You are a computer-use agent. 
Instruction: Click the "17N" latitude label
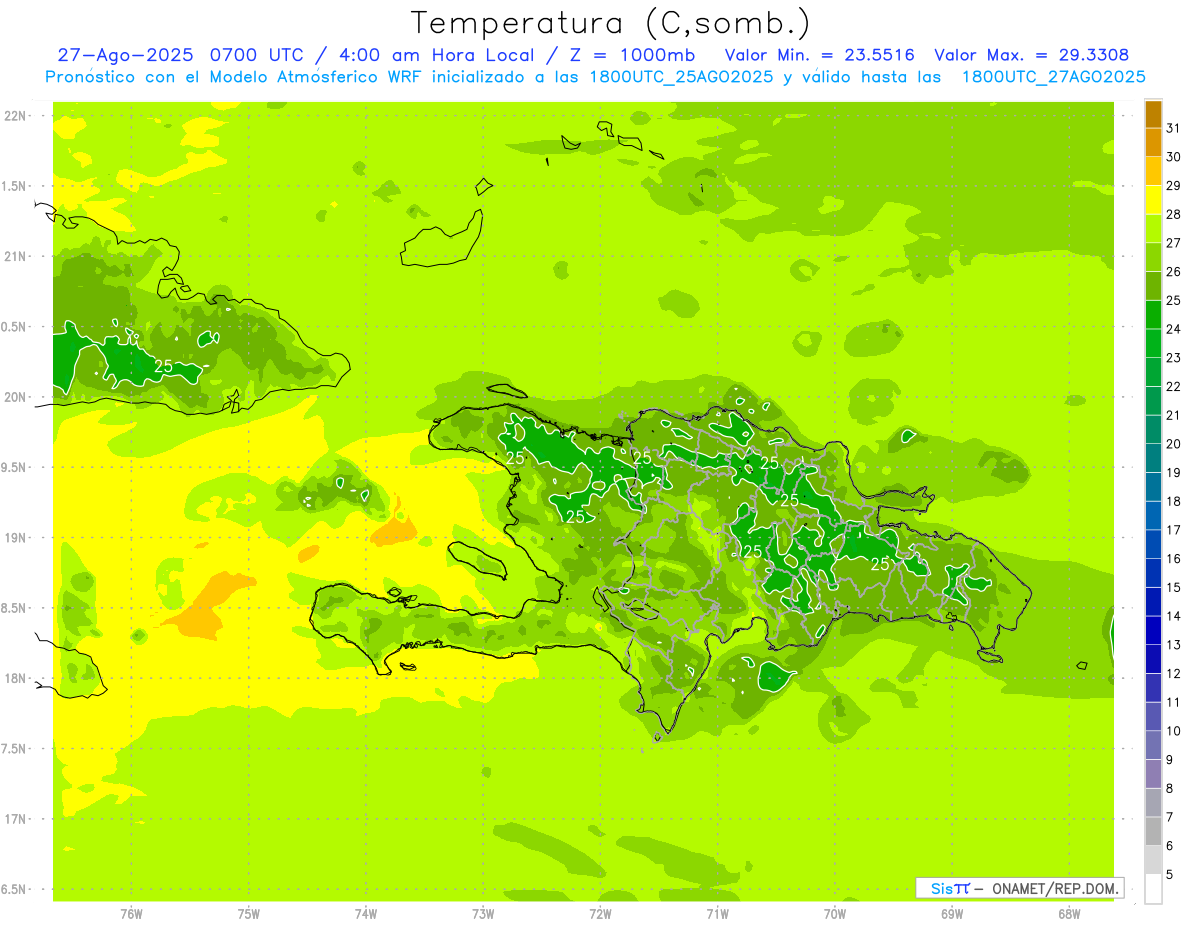[16, 819]
